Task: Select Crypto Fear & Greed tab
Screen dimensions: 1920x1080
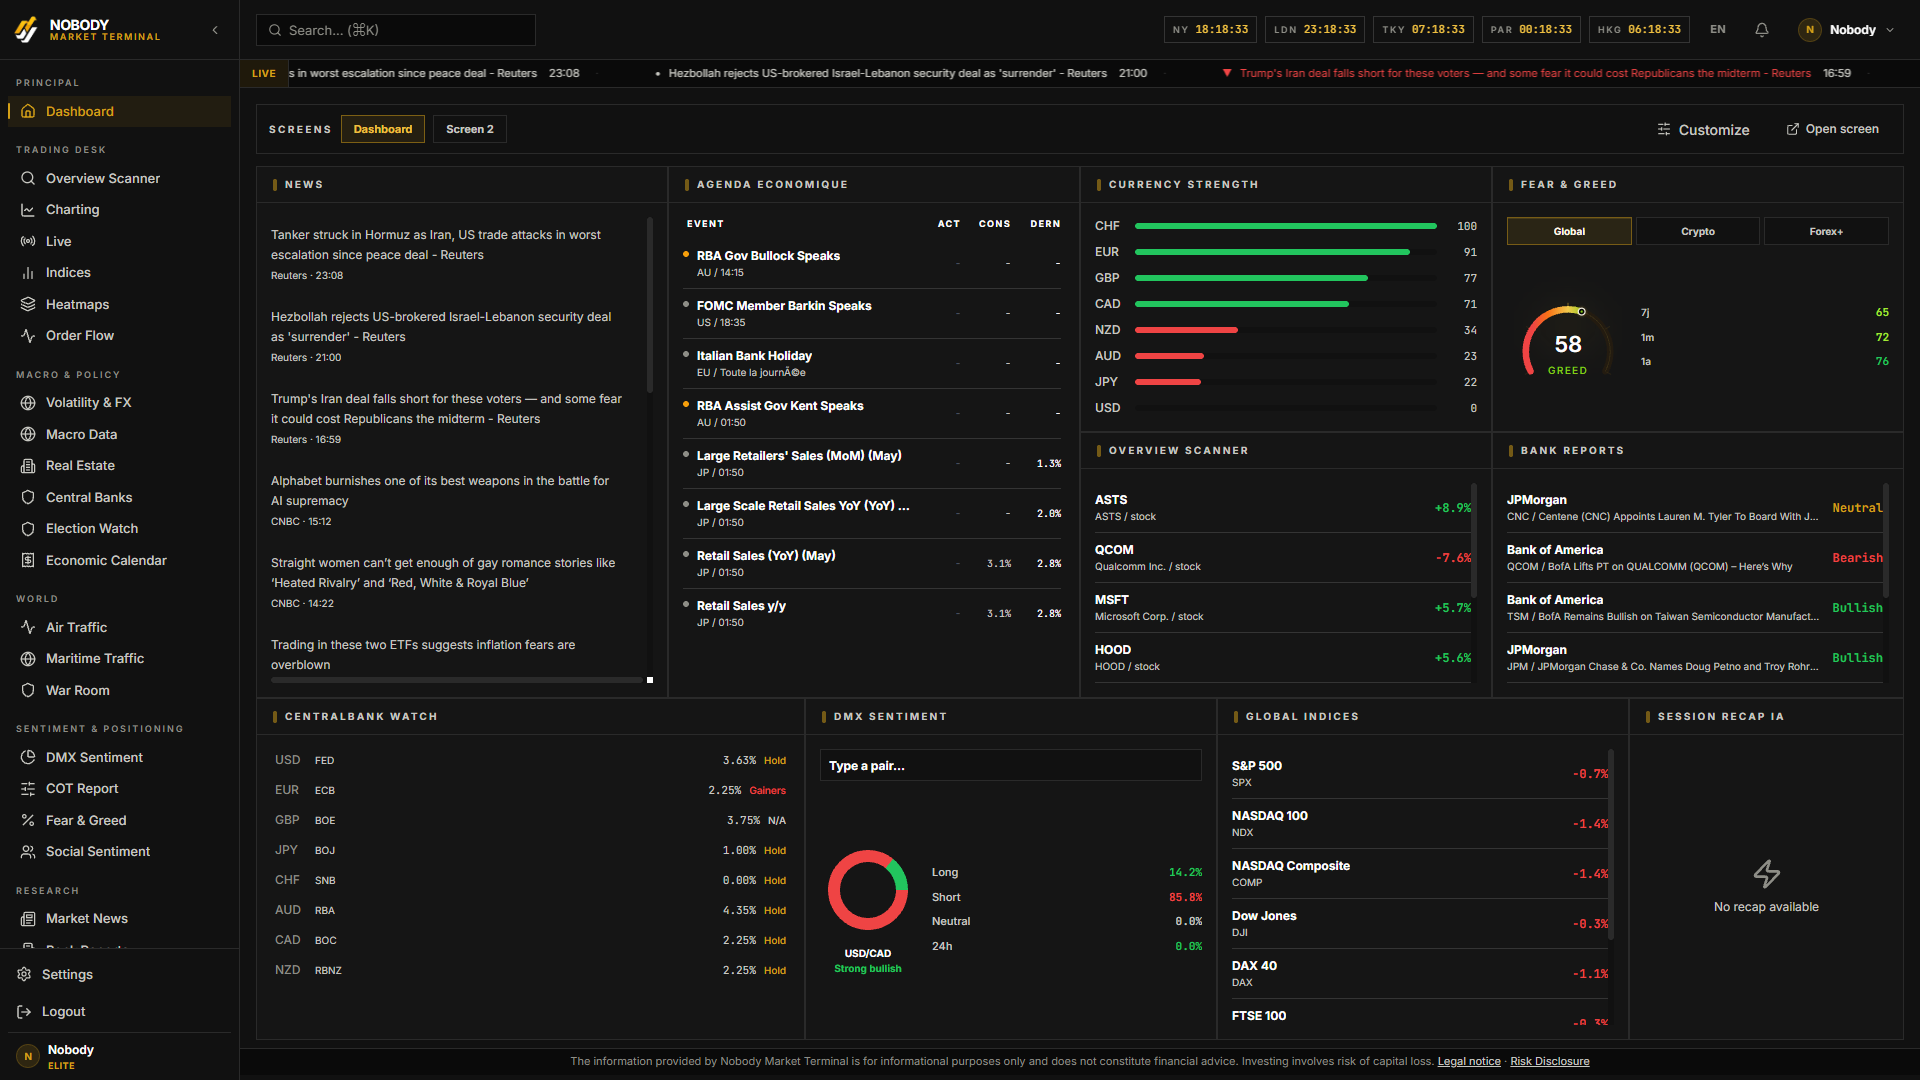Action: tap(1698, 231)
